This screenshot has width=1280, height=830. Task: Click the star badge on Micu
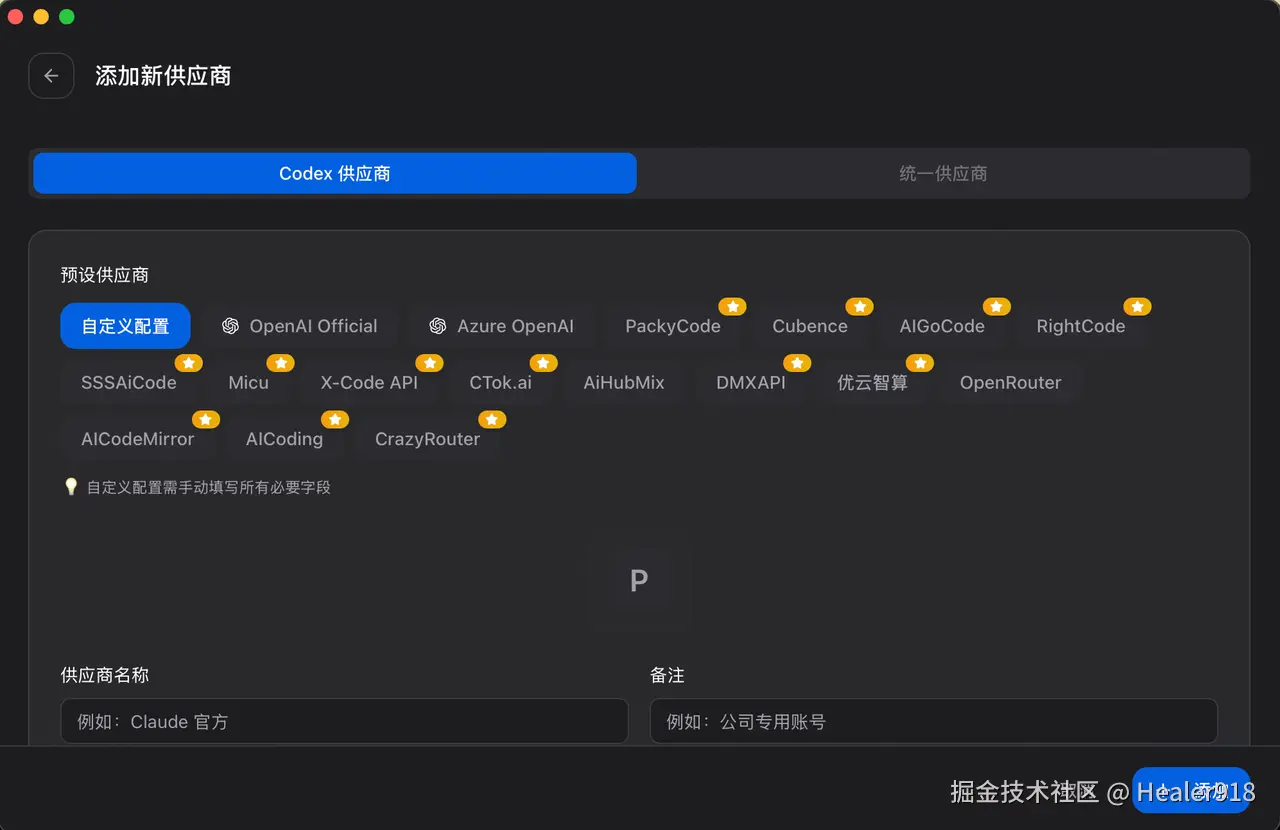tap(281, 363)
